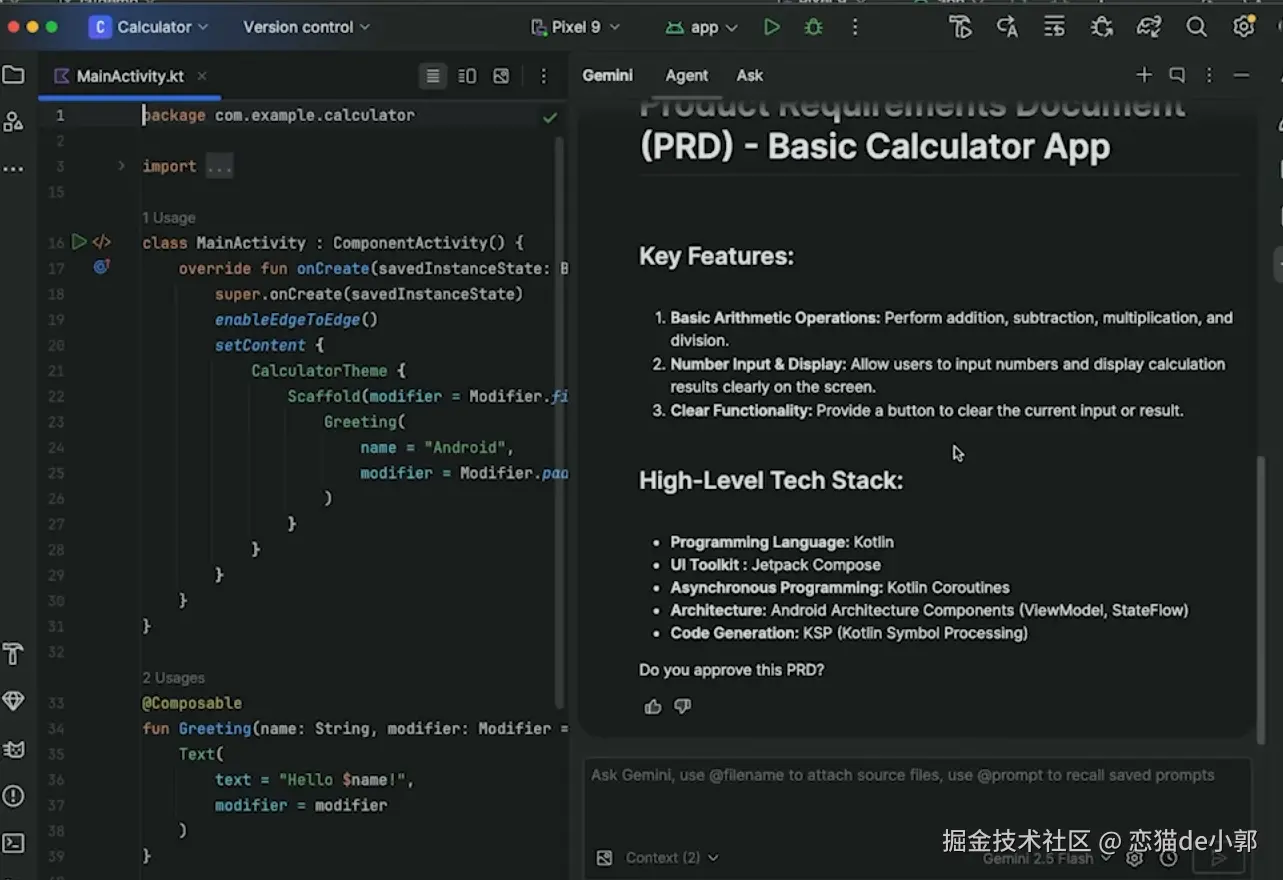Screen dimensions: 1283x880
Task: Start debugging with the bug icon
Action: [x=814, y=27]
